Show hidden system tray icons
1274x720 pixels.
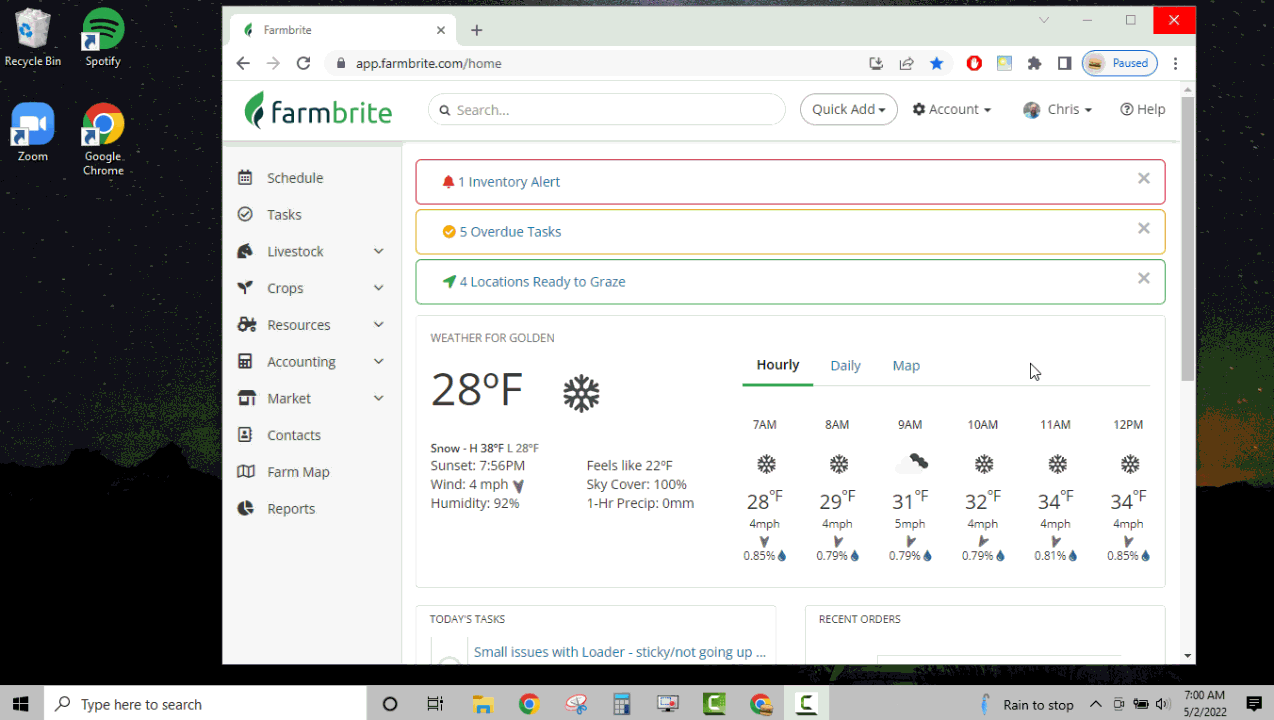(1095, 704)
